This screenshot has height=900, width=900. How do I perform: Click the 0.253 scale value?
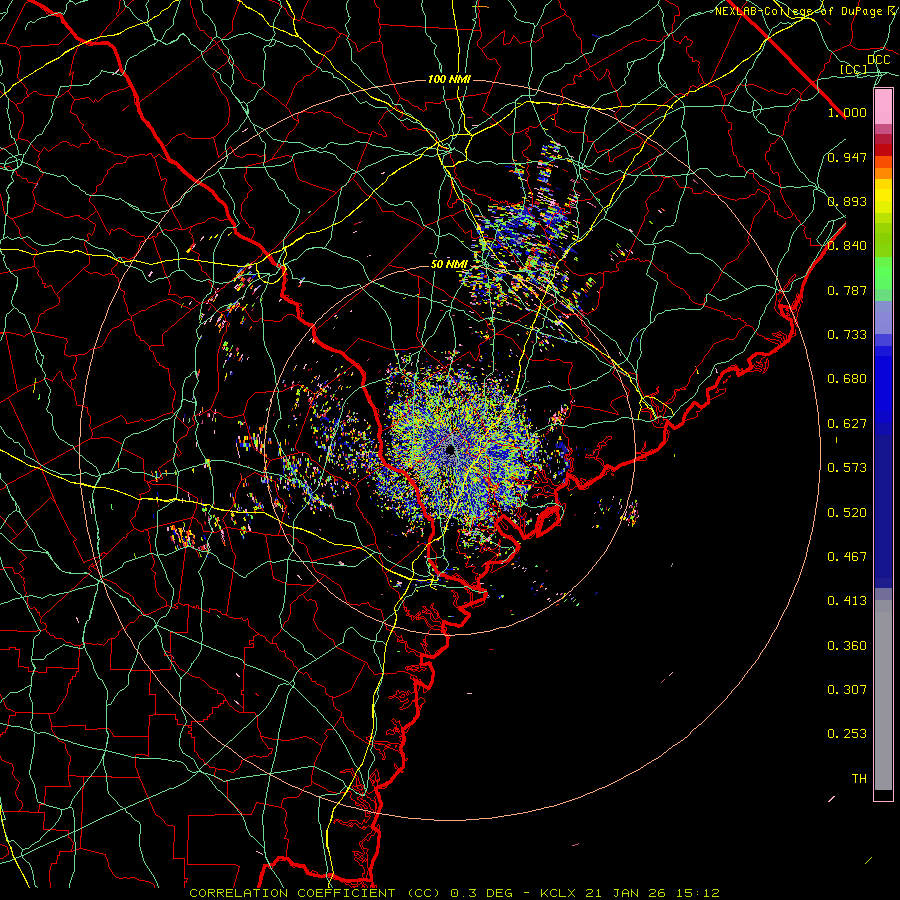[x=847, y=734]
